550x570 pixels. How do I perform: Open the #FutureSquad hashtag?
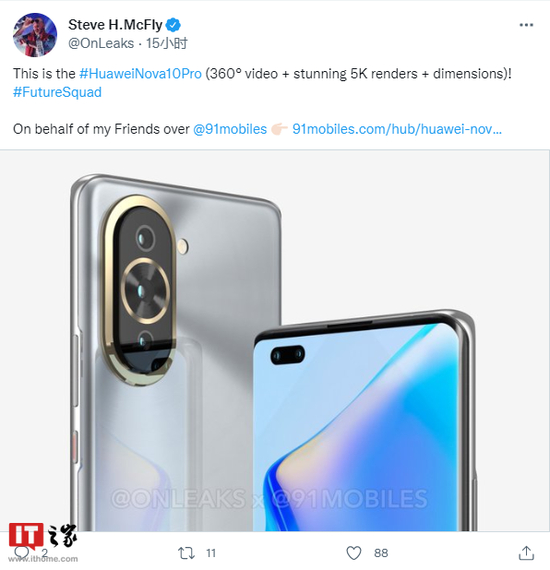[x=57, y=92]
